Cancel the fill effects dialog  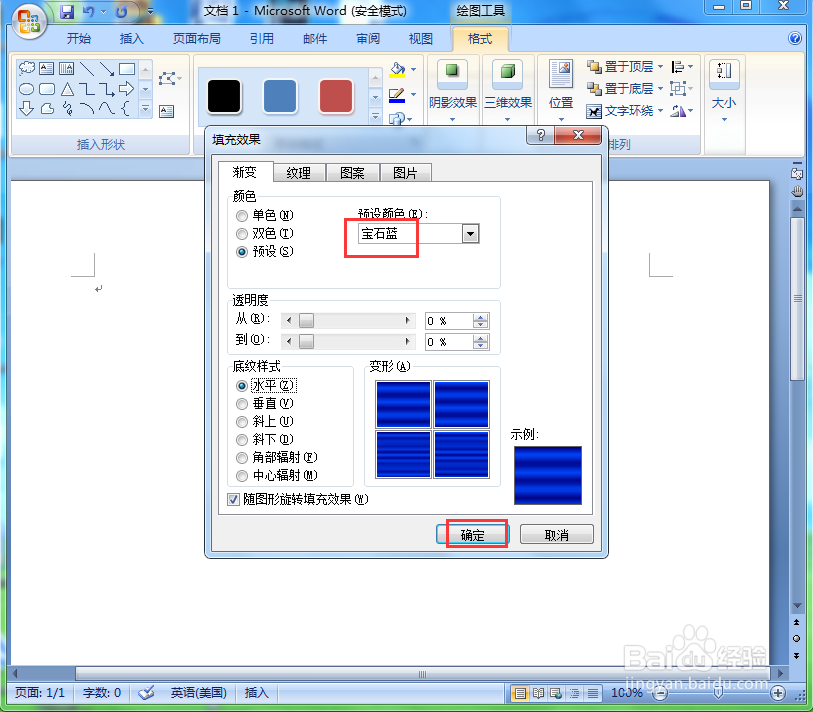tap(556, 535)
